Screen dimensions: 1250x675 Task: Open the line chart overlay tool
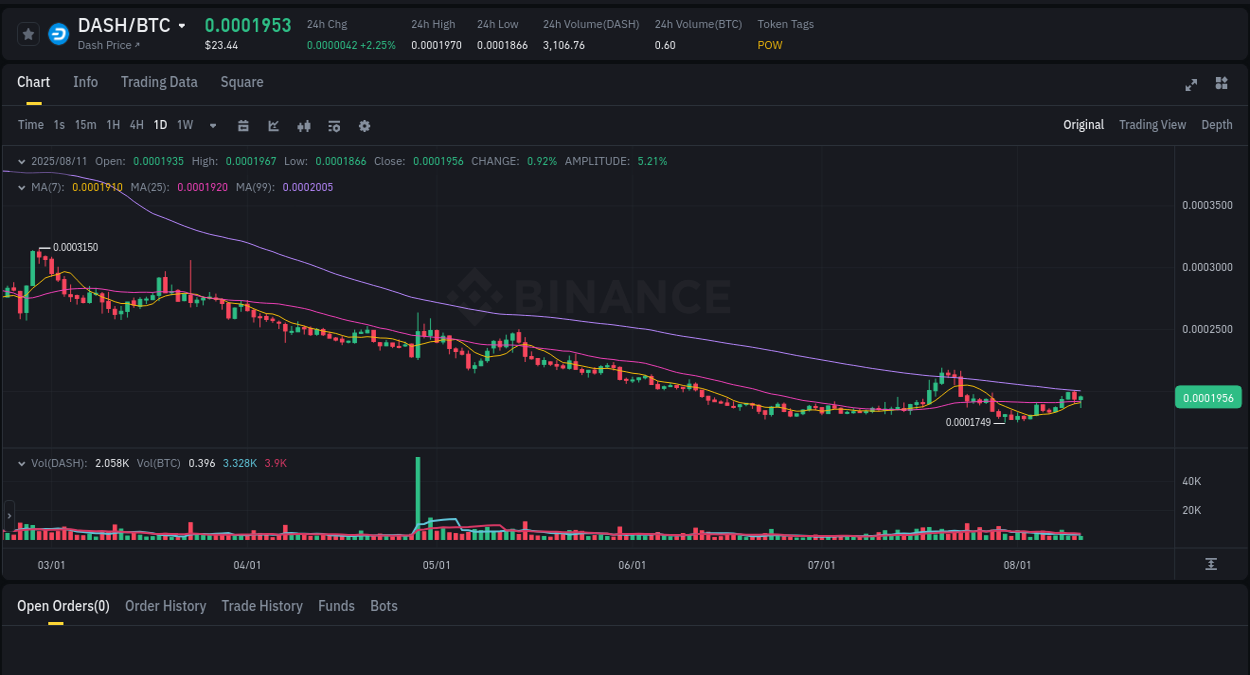(272, 125)
